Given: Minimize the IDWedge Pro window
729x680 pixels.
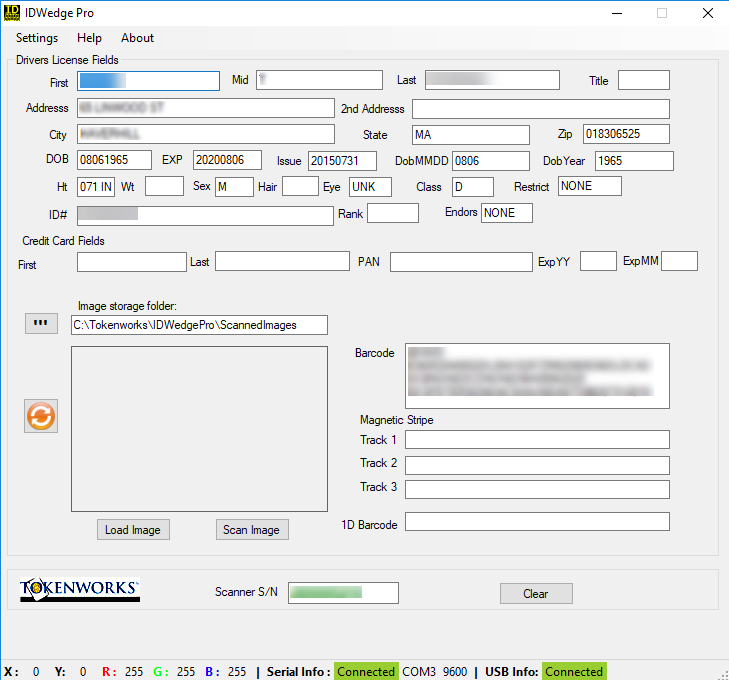Looking at the screenshot, I should pyautogui.click(x=617, y=13).
